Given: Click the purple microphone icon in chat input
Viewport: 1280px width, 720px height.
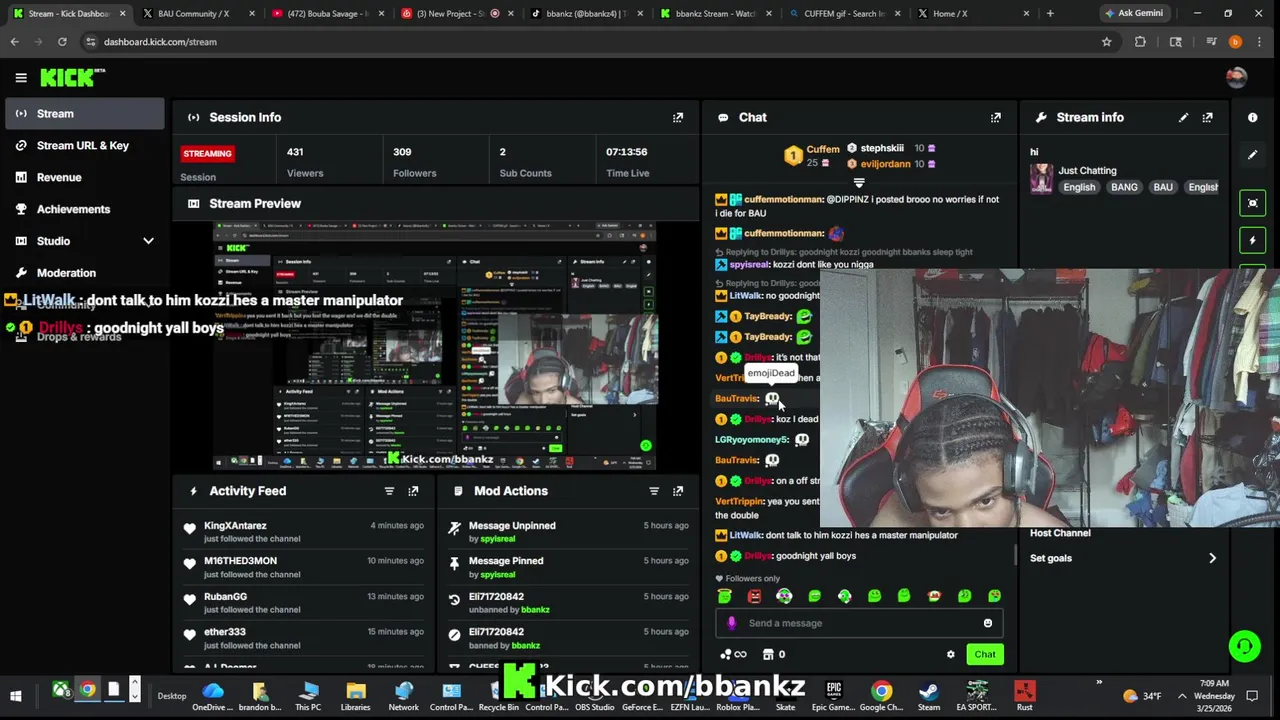Looking at the screenshot, I should pyautogui.click(x=731, y=623).
